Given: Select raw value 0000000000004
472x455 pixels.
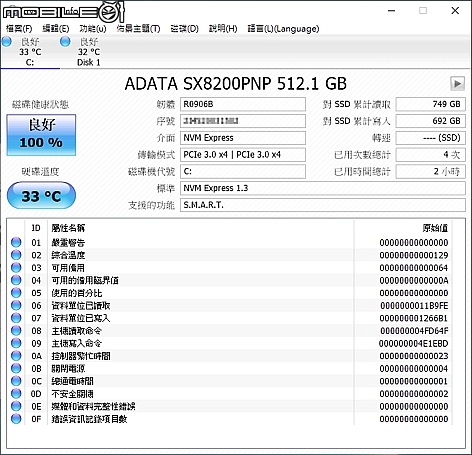Looking at the screenshot, I should click(x=414, y=369).
